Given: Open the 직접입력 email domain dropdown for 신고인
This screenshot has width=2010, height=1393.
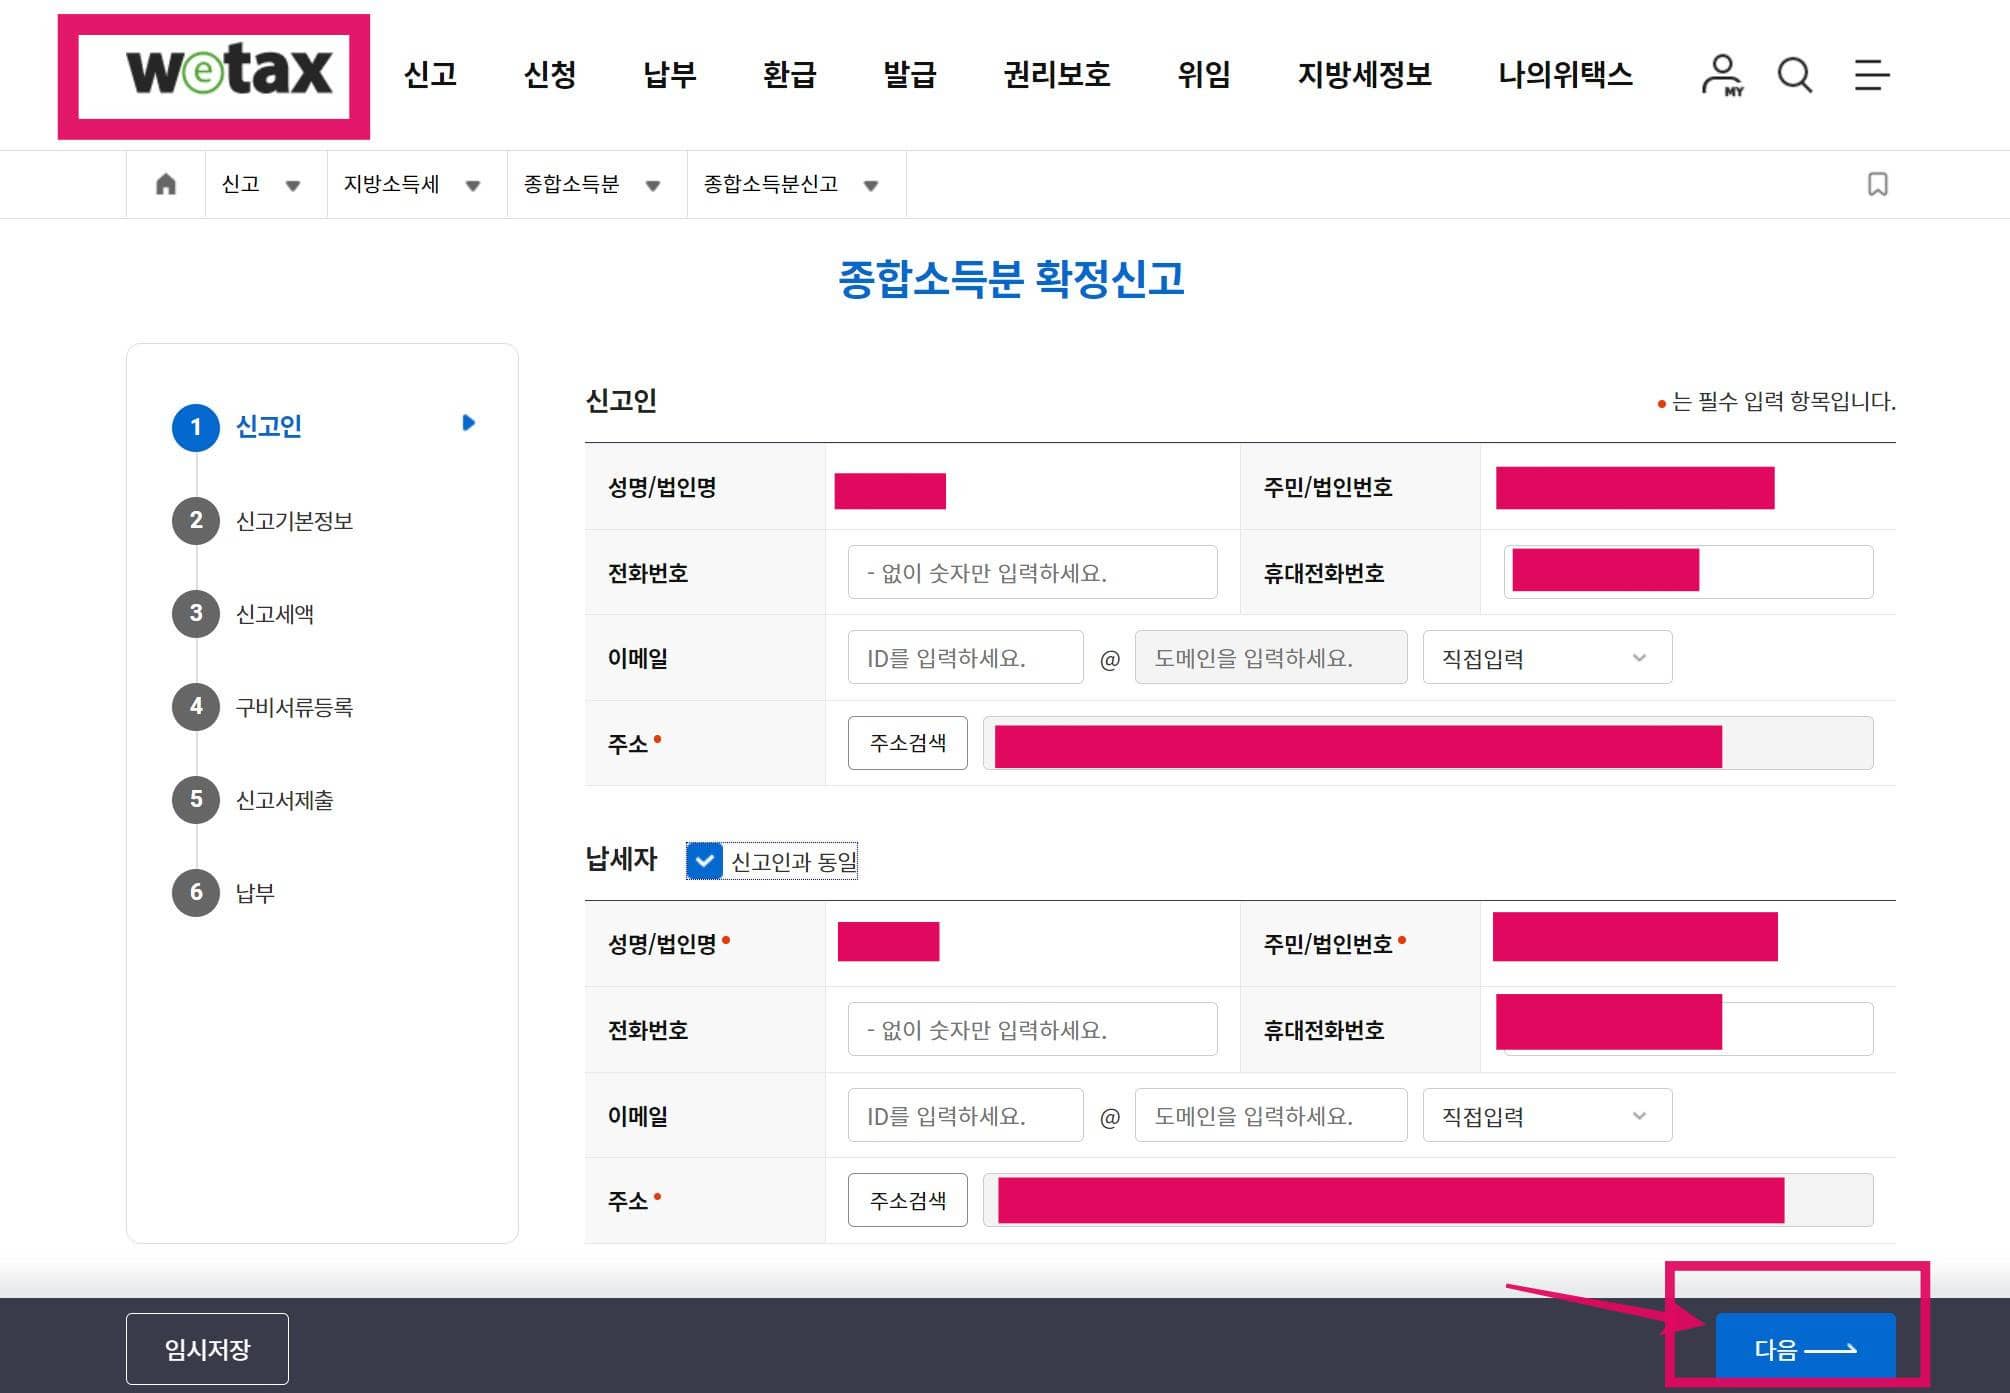Looking at the screenshot, I should (1546, 657).
